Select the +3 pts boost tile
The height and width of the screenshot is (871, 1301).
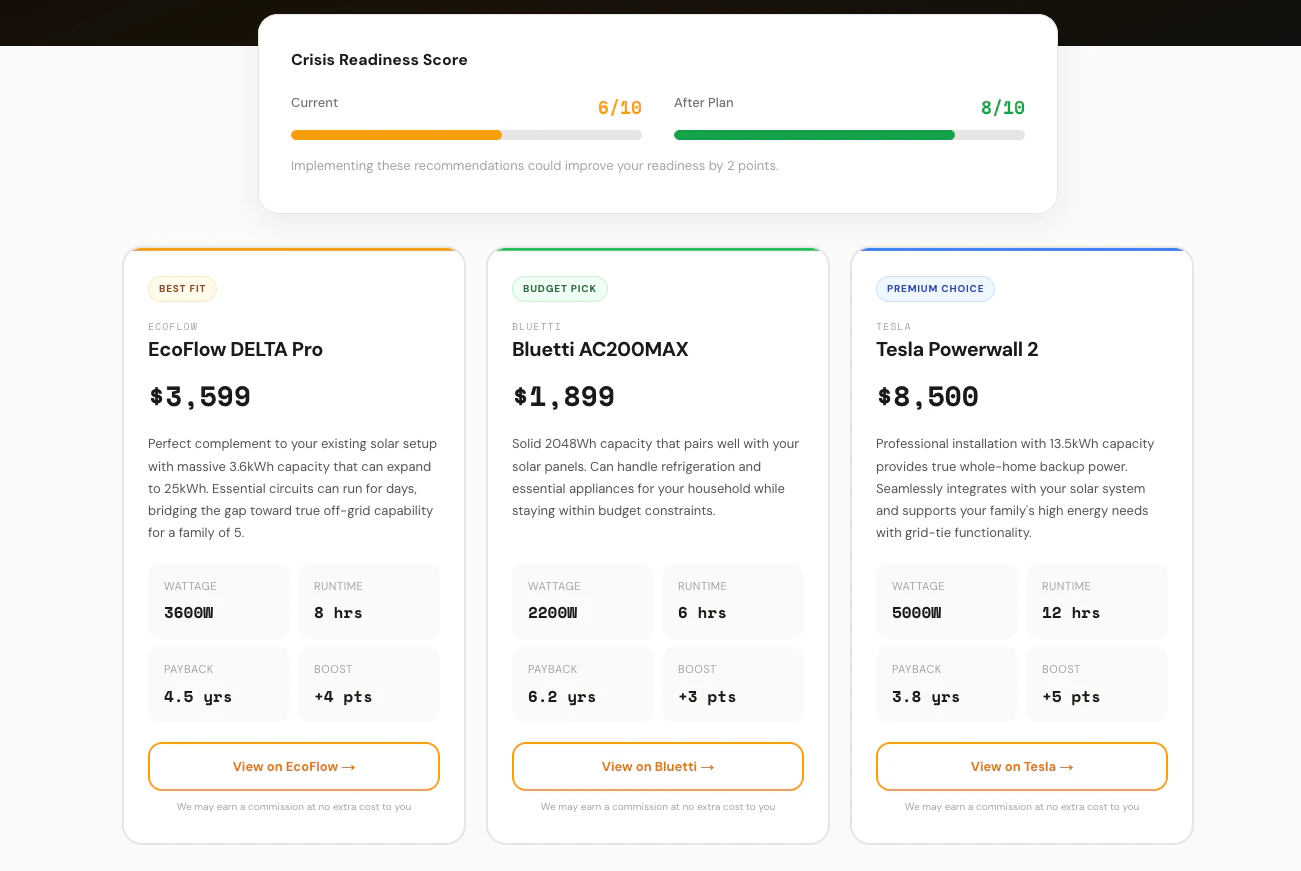tap(733, 684)
